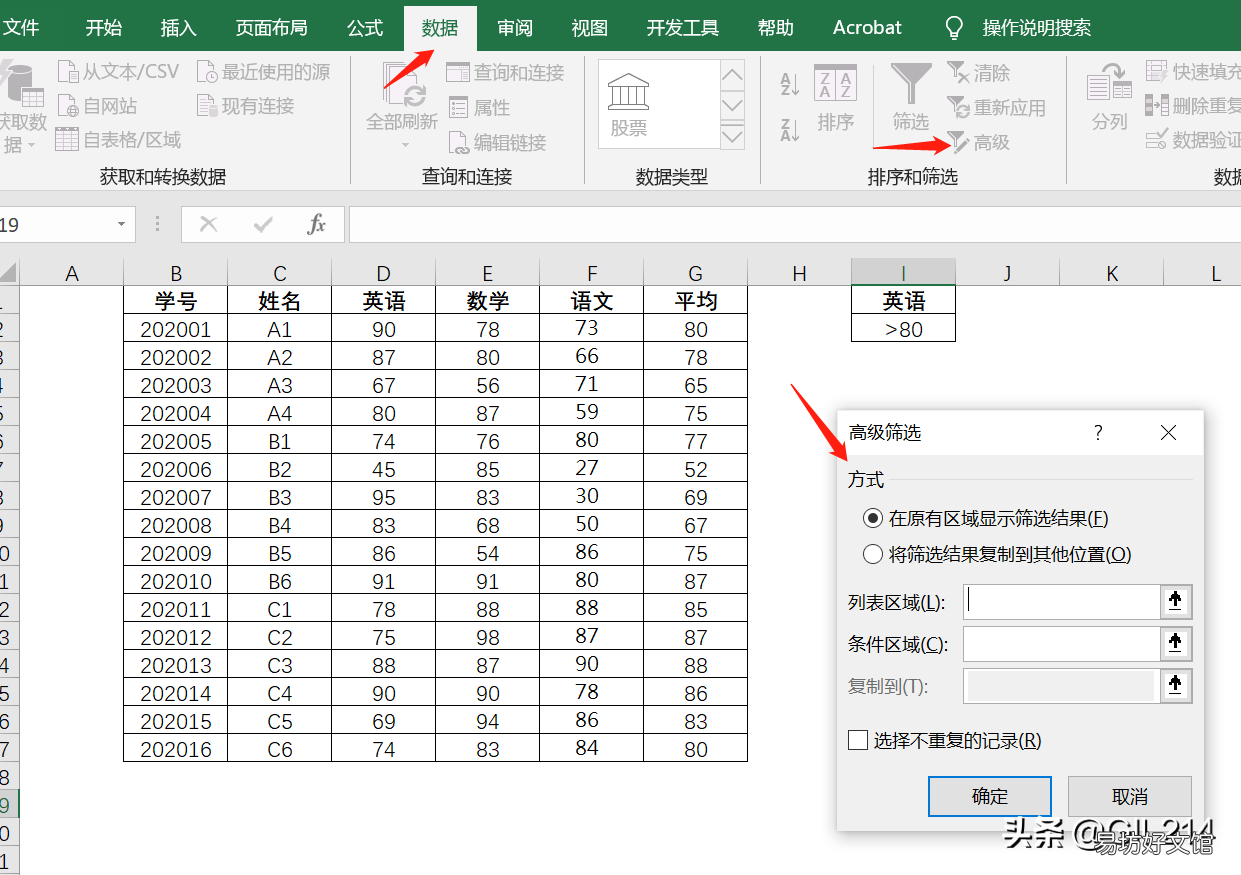The height and width of the screenshot is (875, 1241).
Task: Click the Average (平均) header cell
Action: pos(696,301)
